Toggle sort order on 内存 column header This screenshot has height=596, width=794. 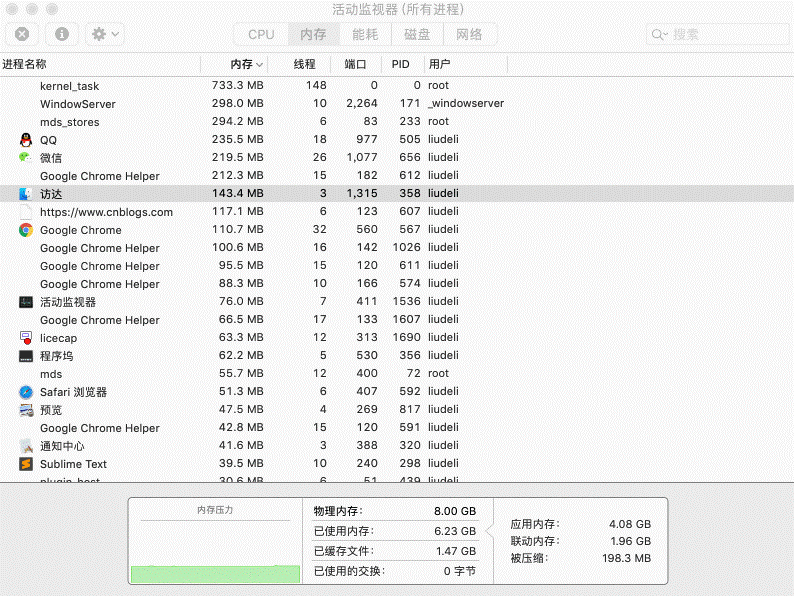pos(234,64)
